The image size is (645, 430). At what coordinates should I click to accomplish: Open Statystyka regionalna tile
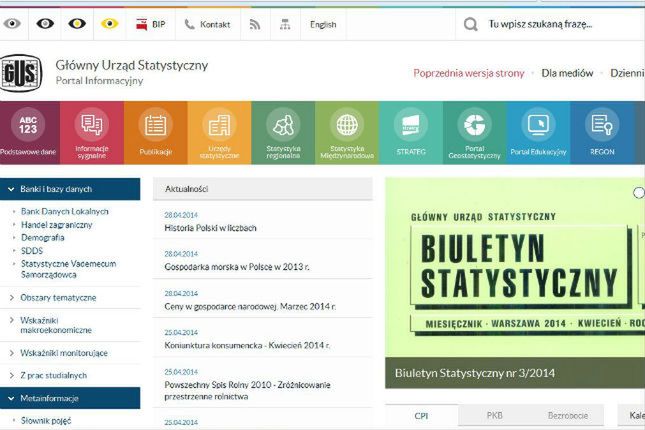[x=283, y=133]
